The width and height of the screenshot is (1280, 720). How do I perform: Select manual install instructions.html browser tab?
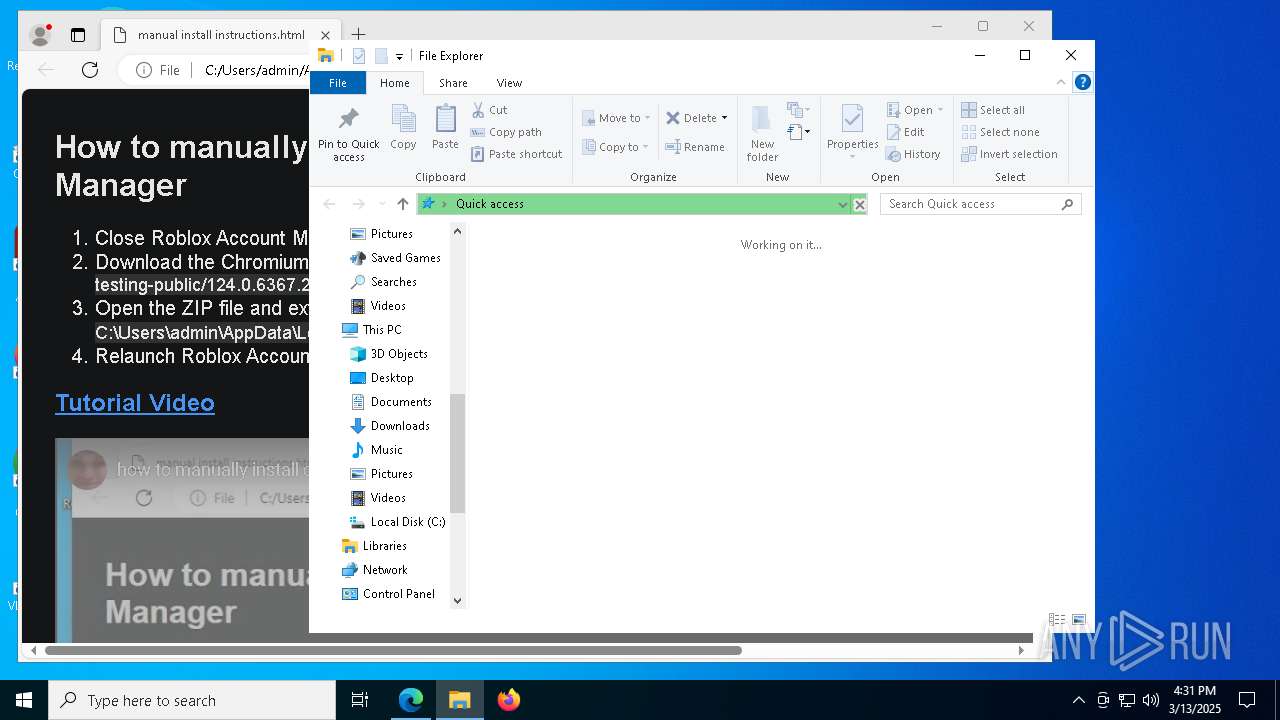pyautogui.click(x=221, y=35)
